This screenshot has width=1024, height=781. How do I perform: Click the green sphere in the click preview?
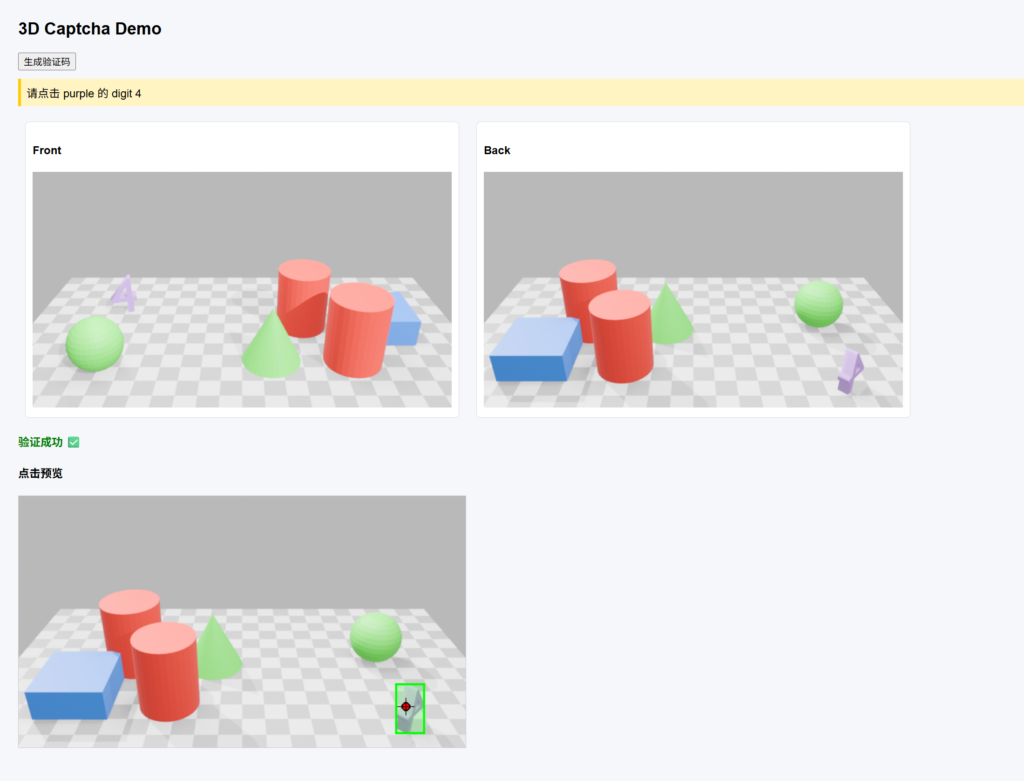point(375,637)
